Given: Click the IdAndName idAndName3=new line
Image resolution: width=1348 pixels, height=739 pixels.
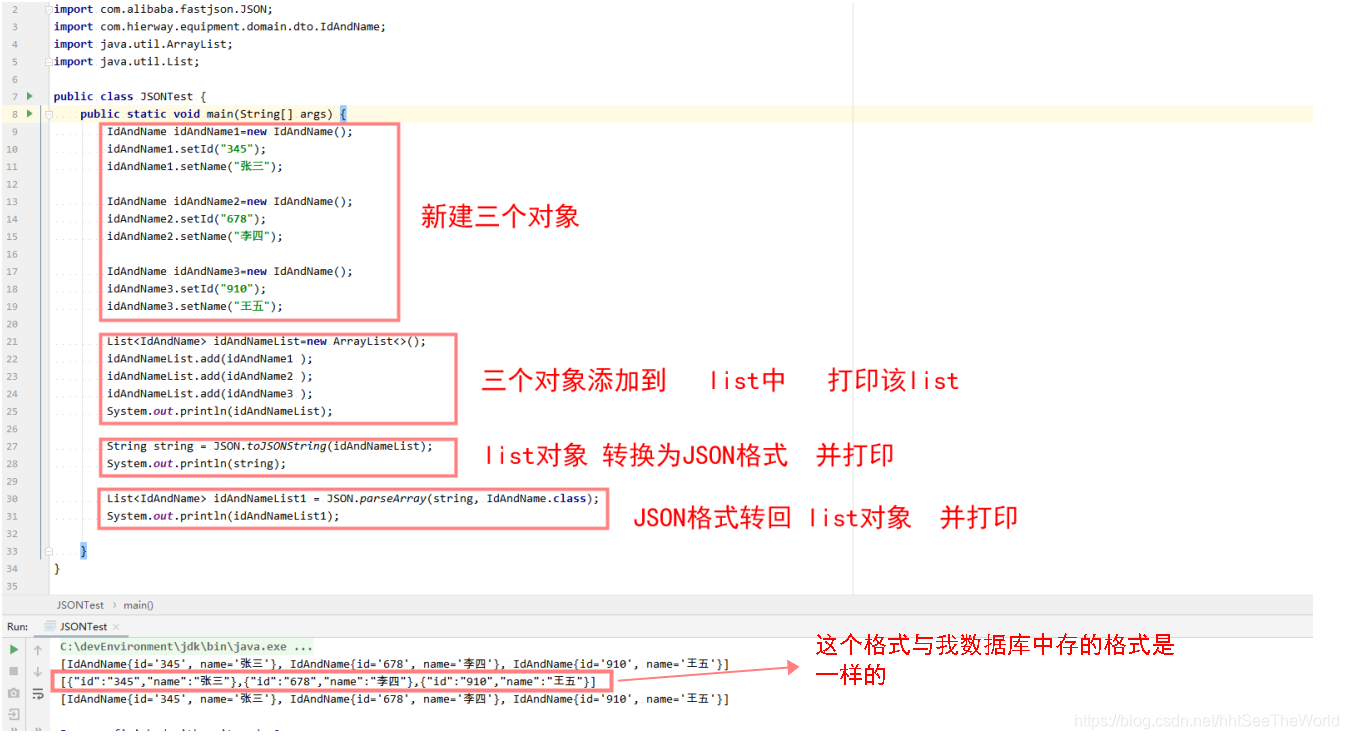Looking at the screenshot, I should click(x=230, y=271).
